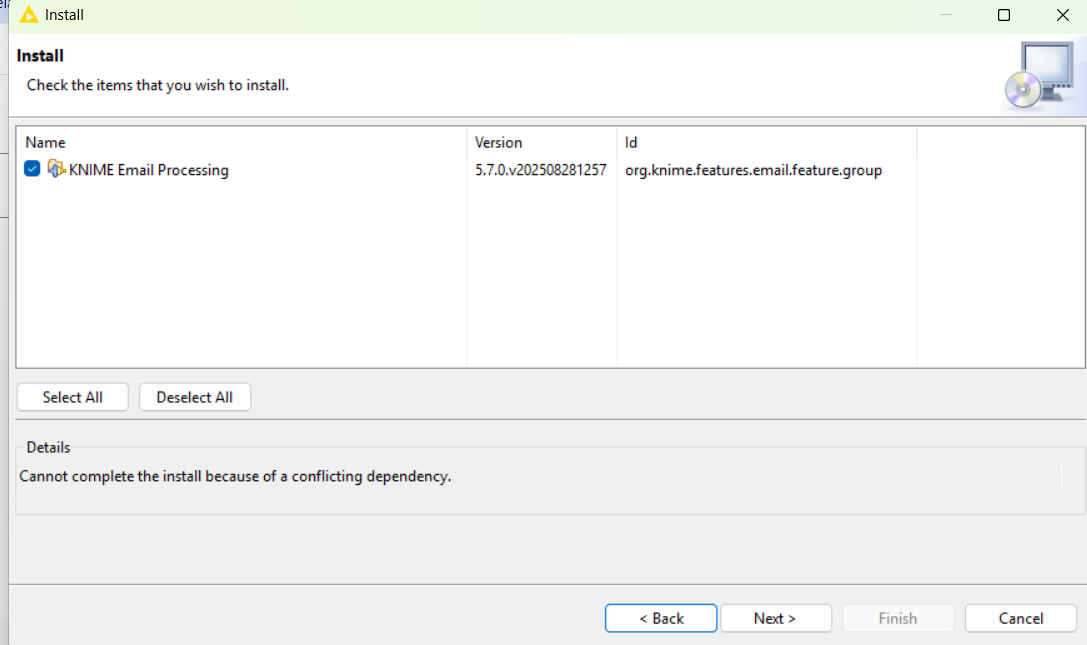
Task: Click the org.knime.features.email.feature.group id cell
Action: point(753,170)
